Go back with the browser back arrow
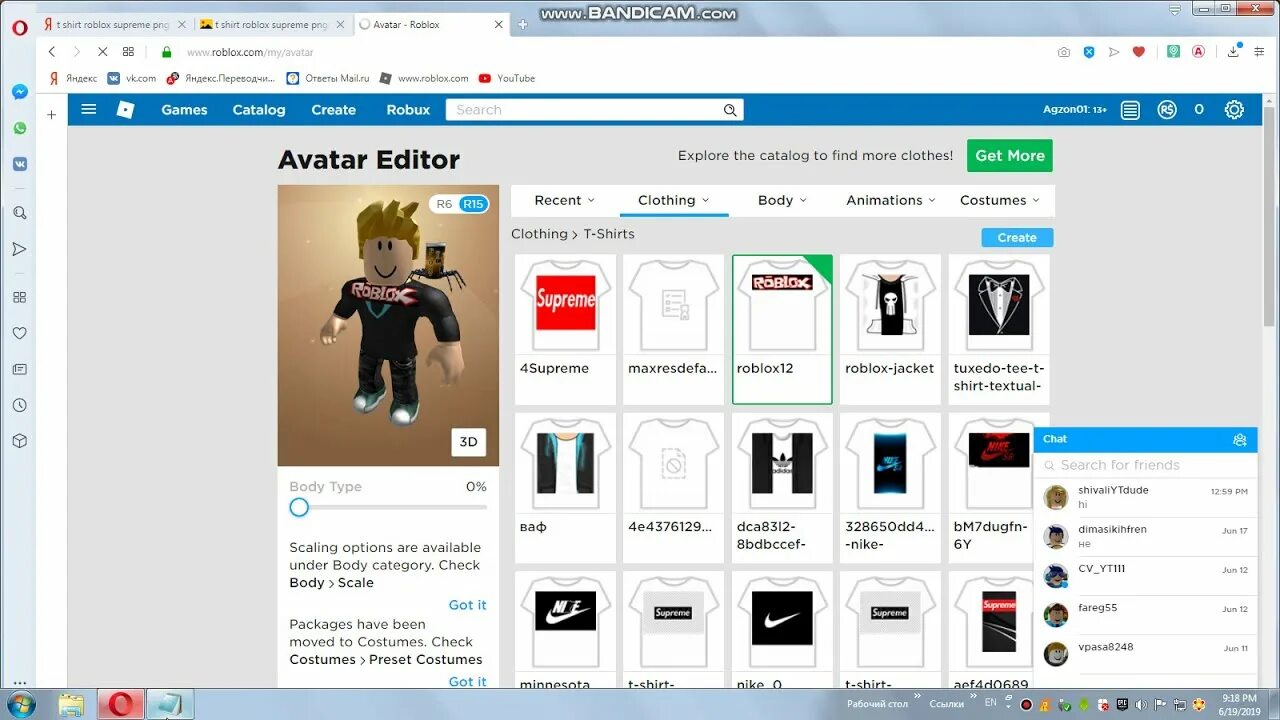The image size is (1280, 720). [x=52, y=52]
